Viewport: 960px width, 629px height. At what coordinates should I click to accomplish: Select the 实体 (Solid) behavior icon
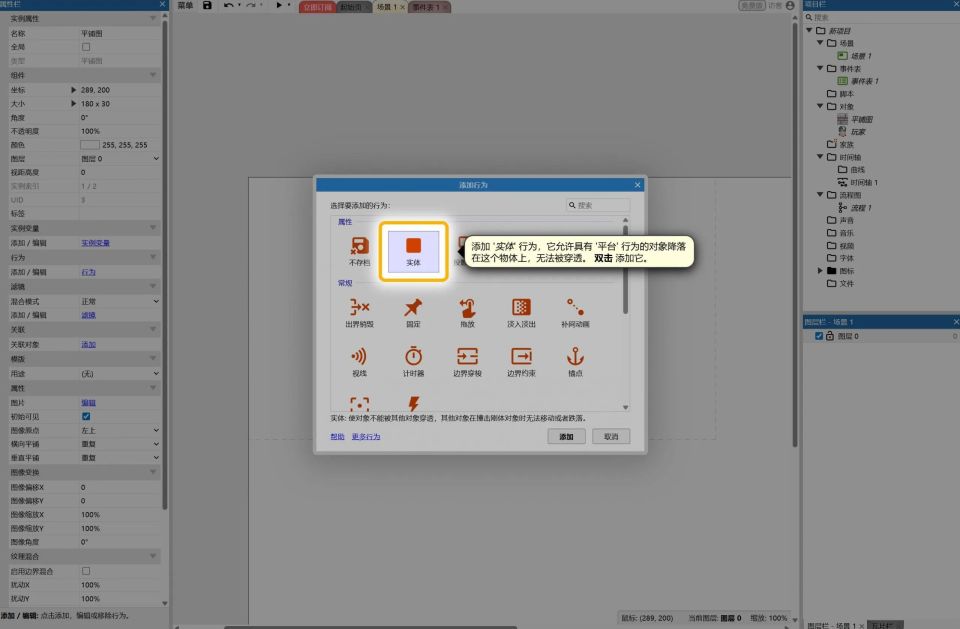pyautogui.click(x=413, y=249)
